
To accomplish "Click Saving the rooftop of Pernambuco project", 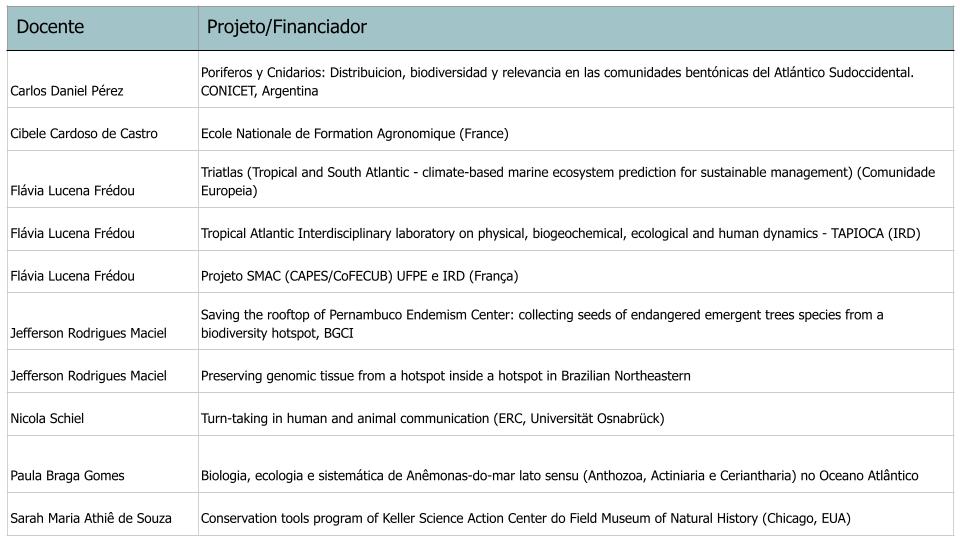I will [541, 323].
